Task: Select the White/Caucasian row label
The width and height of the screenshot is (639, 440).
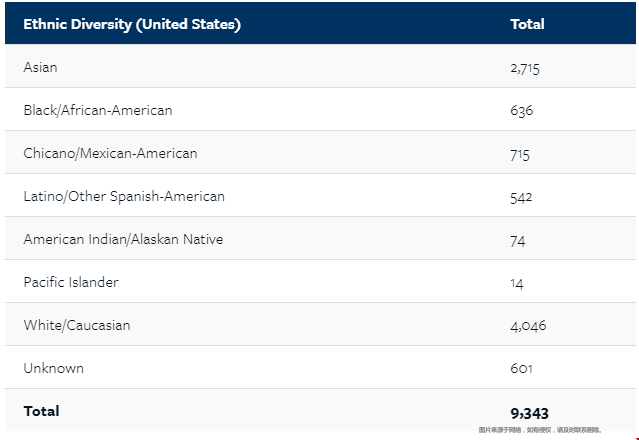Action: (77, 325)
